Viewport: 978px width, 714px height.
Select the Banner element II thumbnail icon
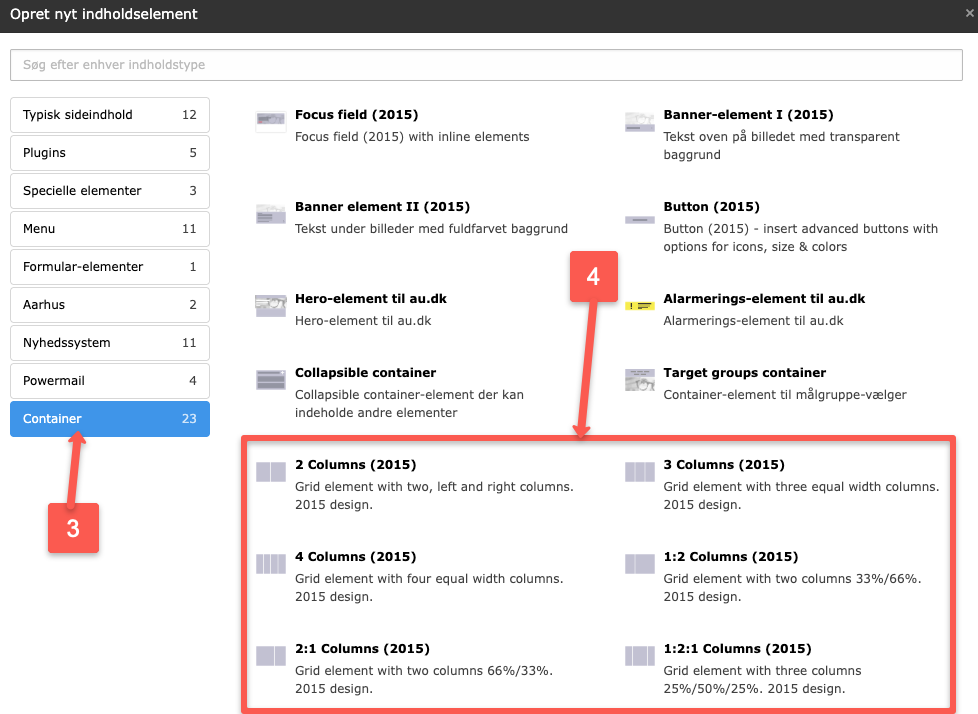coord(271,214)
